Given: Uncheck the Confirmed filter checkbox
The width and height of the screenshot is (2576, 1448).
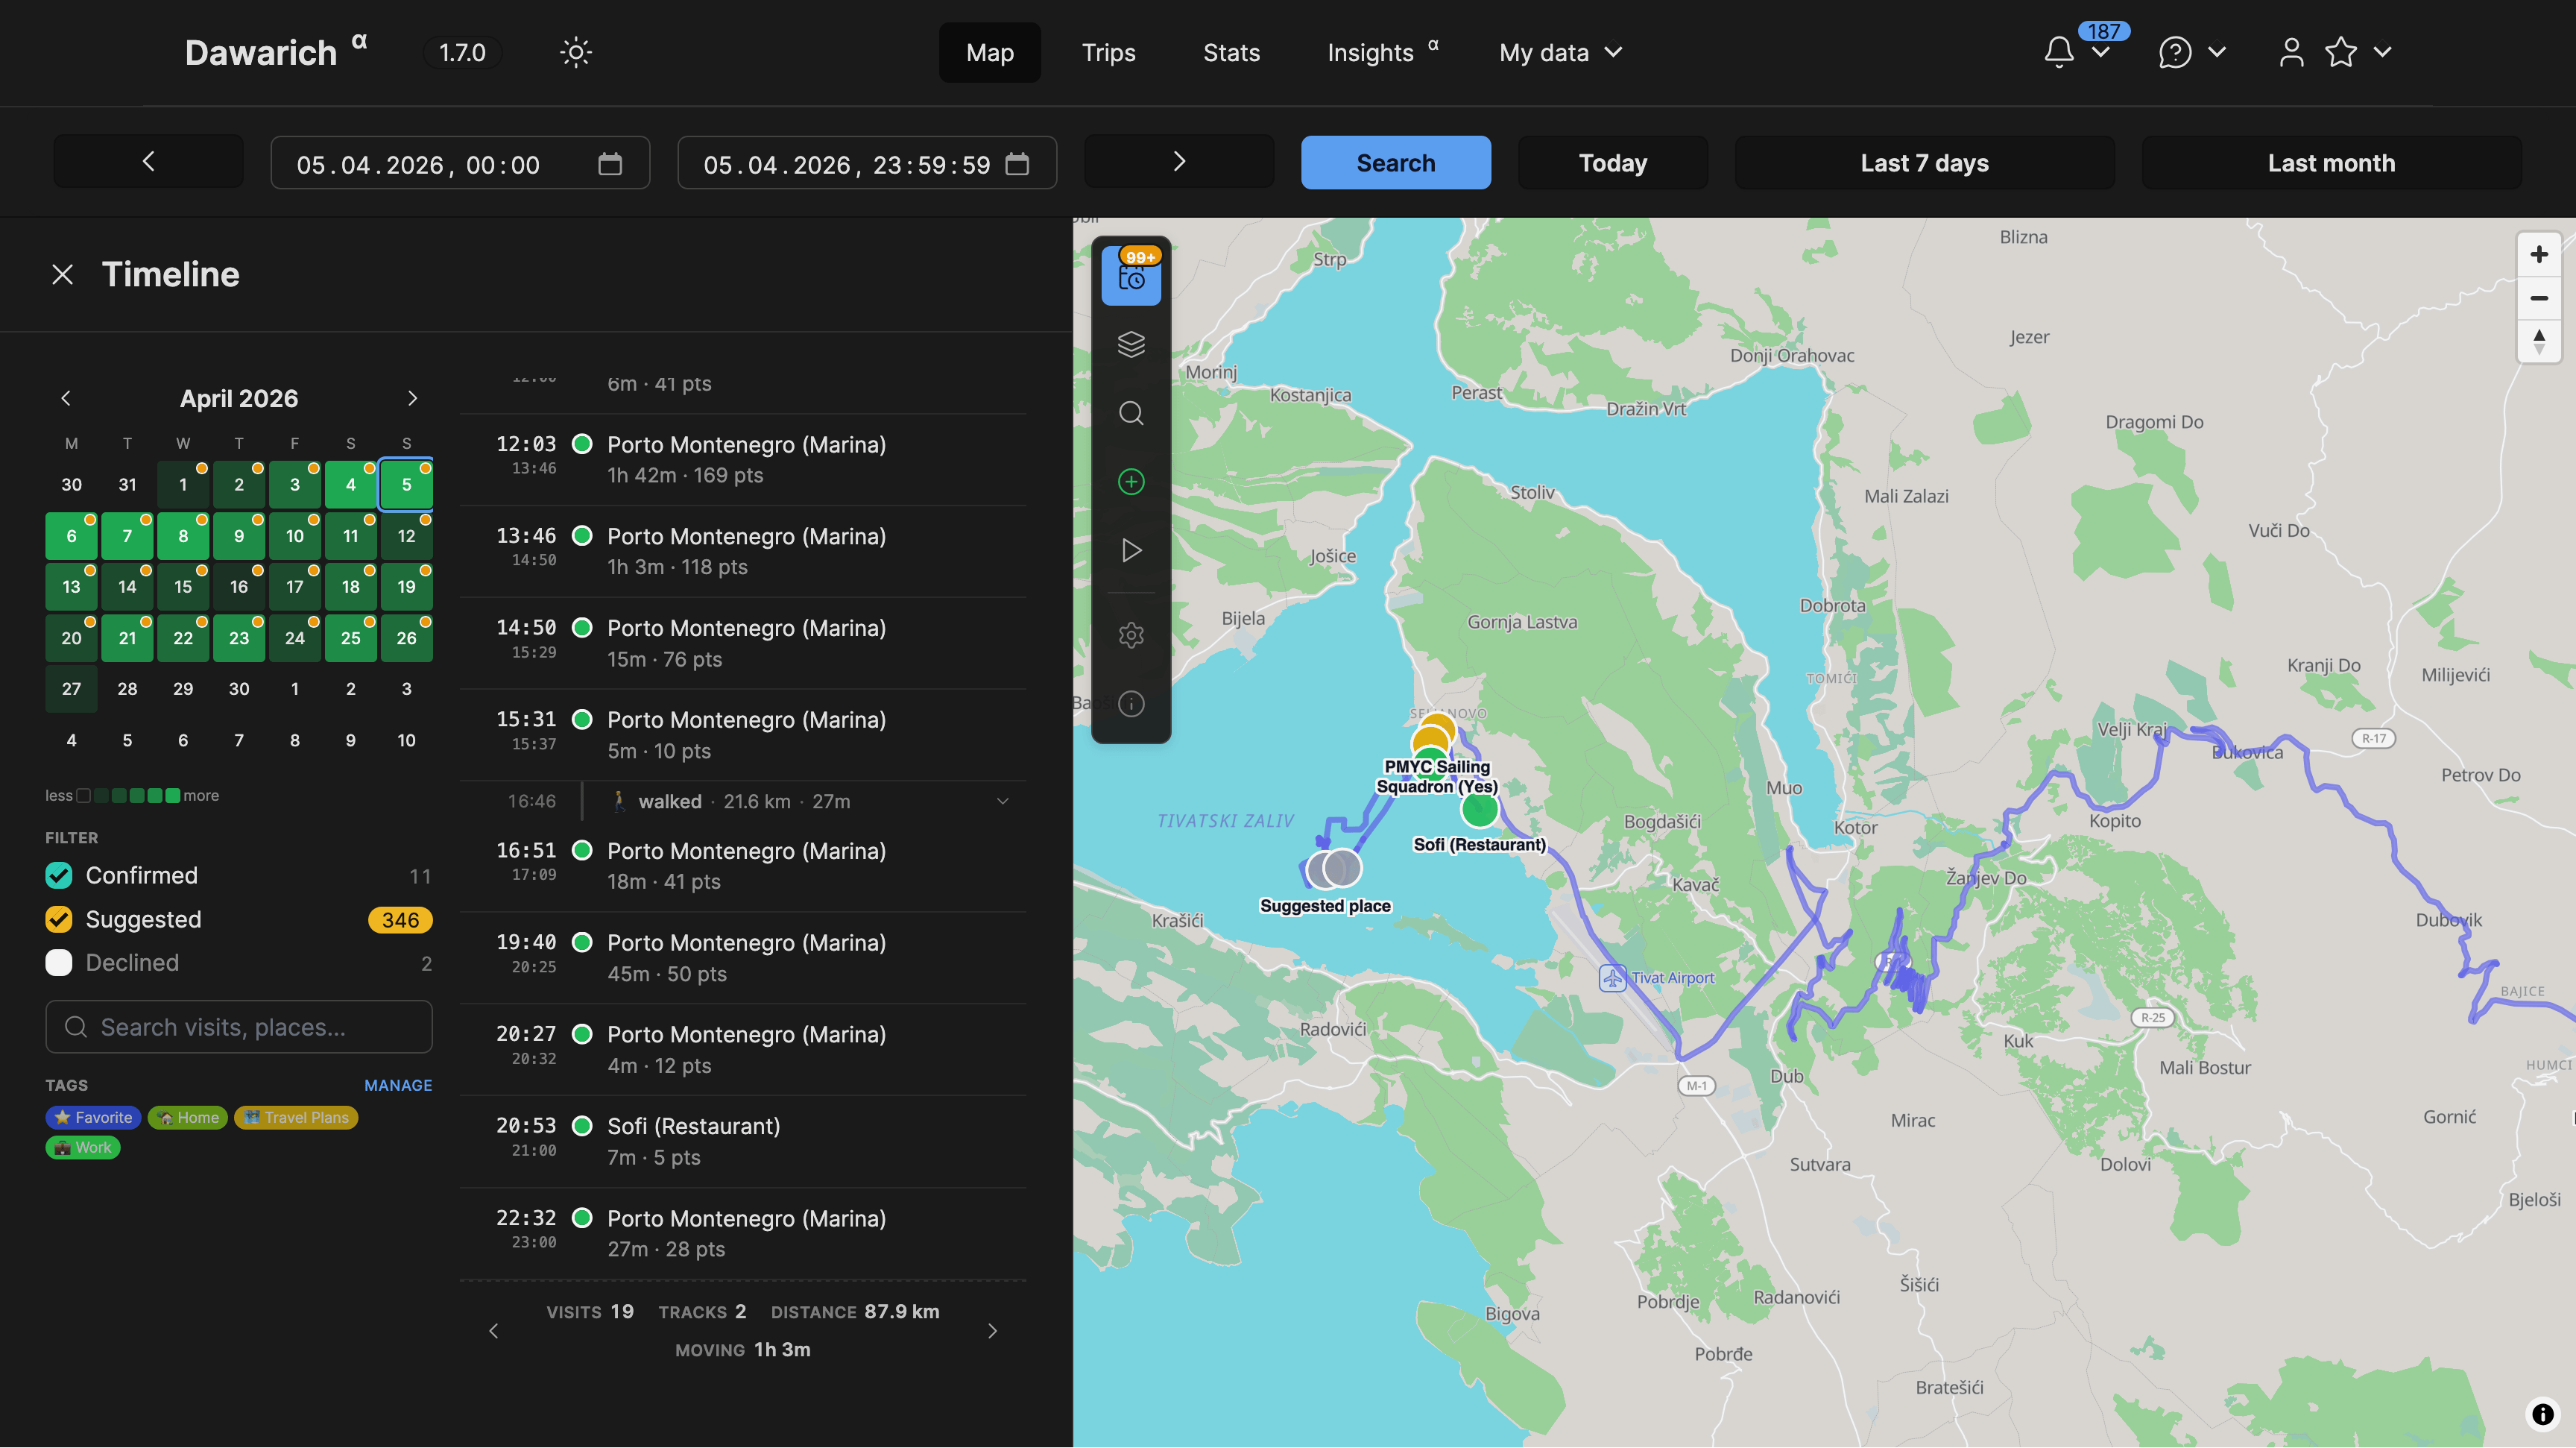Looking at the screenshot, I should [x=59, y=875].
